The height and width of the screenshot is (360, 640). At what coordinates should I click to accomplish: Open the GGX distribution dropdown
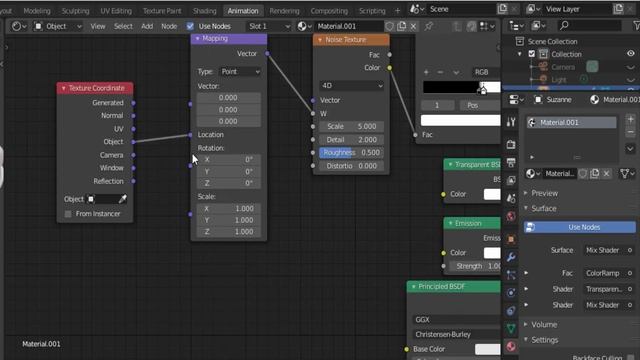(x=456, y=320)
